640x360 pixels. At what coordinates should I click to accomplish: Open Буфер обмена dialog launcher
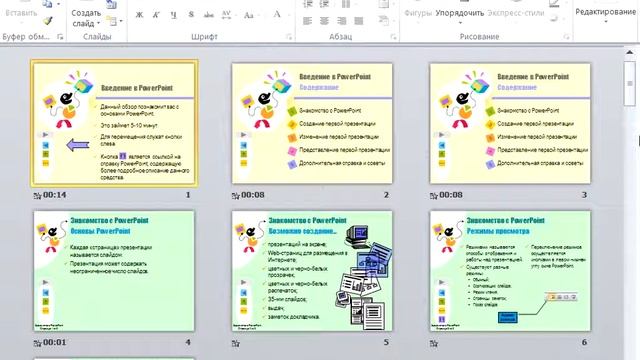click(x=60, y=37)
